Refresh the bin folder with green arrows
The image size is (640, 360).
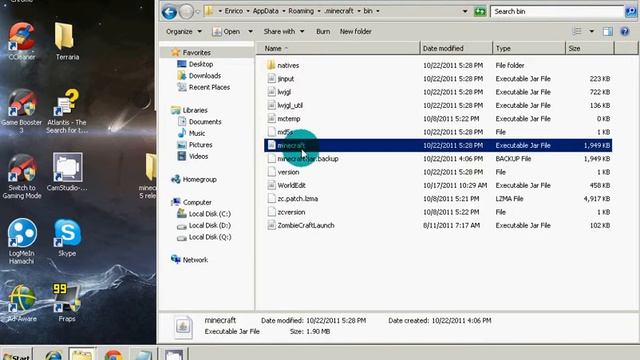pos(480,11)
